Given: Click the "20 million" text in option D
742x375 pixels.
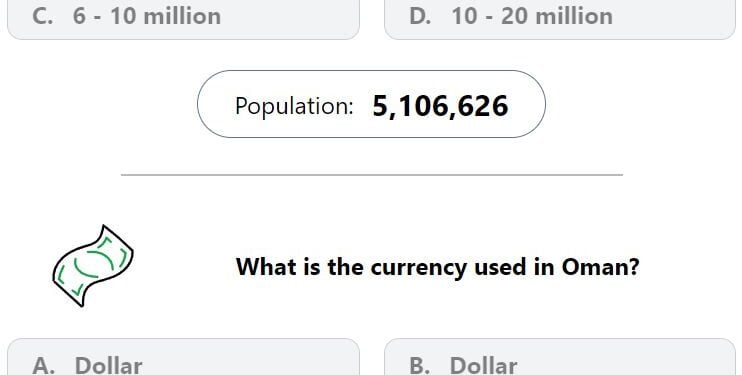Looking at the screenshot, I should [x=557, y=16].
